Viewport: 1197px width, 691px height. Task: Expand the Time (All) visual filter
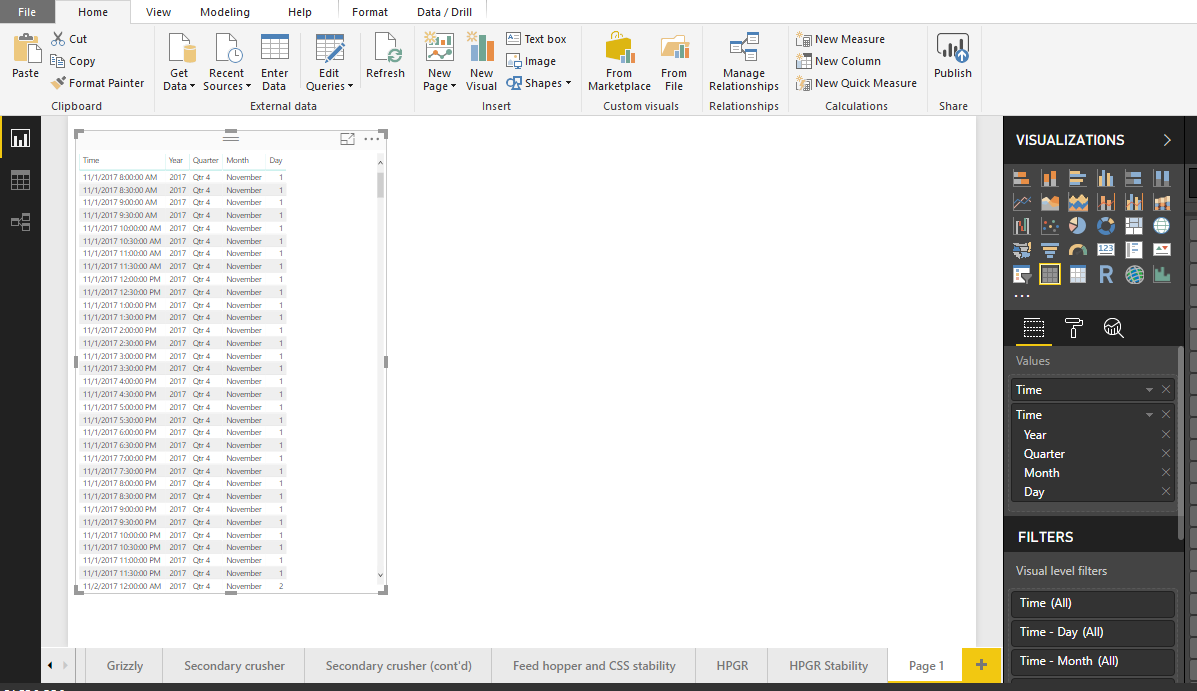(1092, 603)
